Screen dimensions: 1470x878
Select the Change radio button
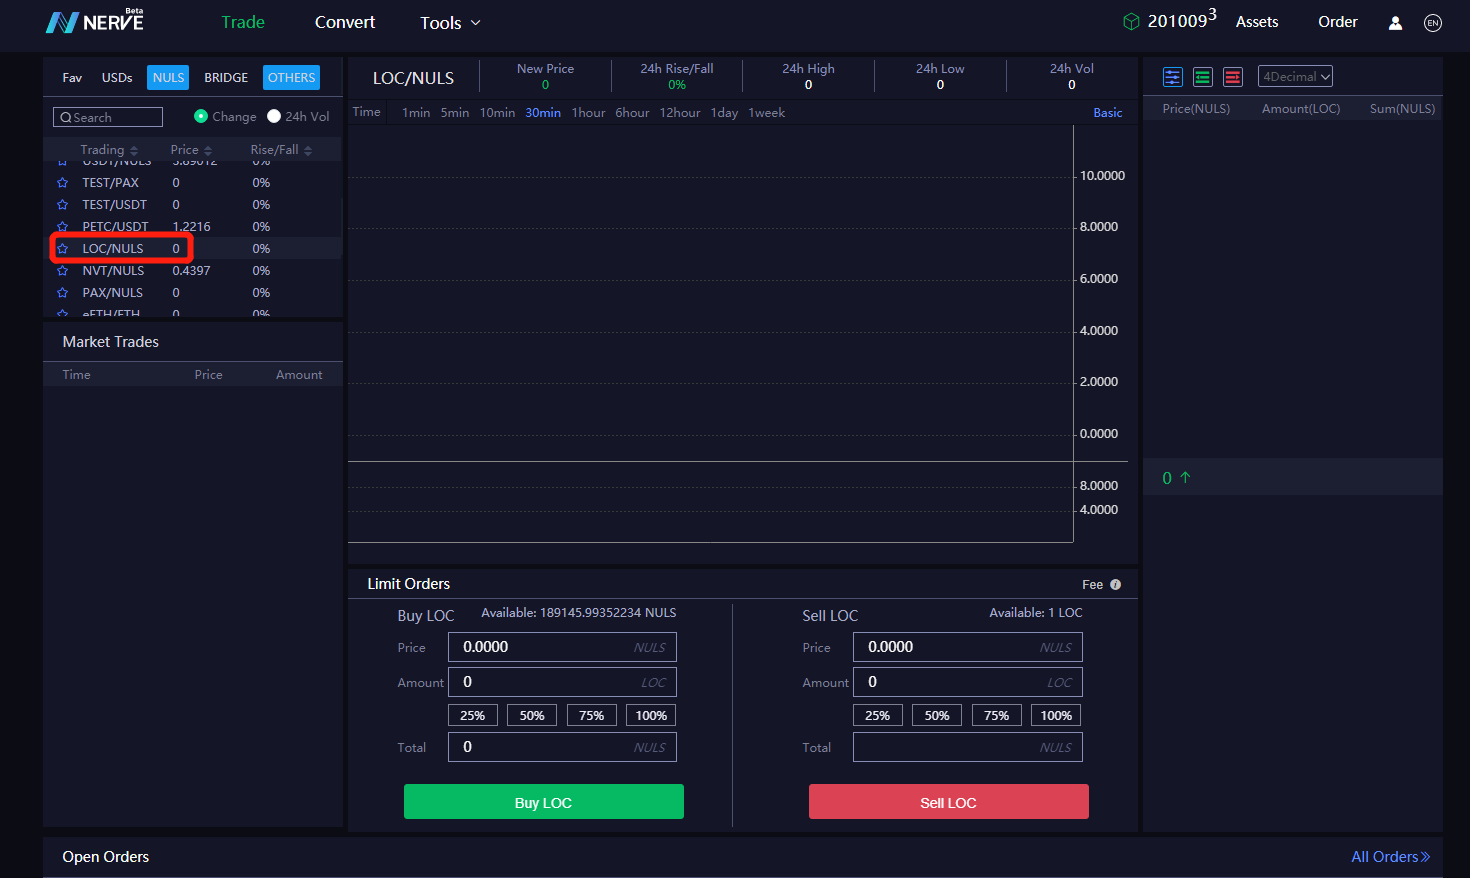tap(201, 116)
